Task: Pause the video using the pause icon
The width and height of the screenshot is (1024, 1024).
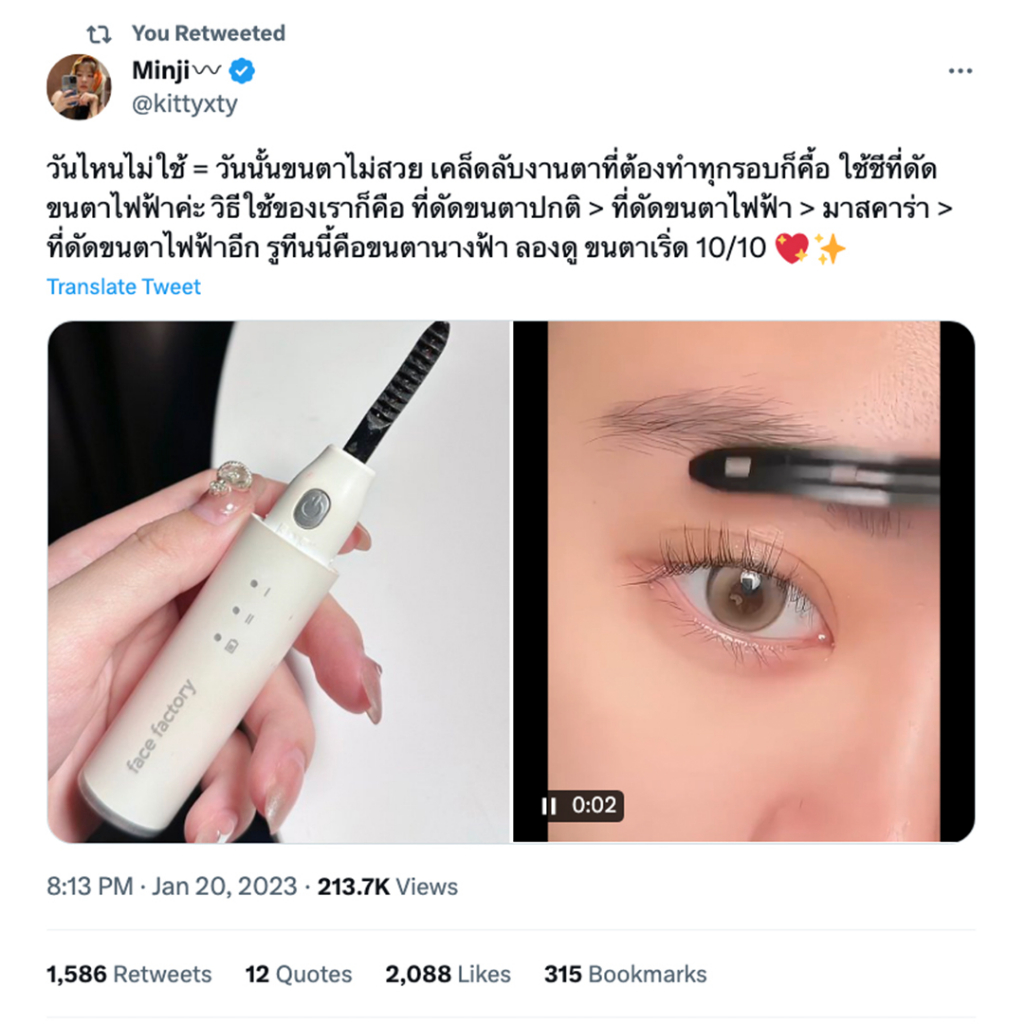Action: click(x=549, y=806)
